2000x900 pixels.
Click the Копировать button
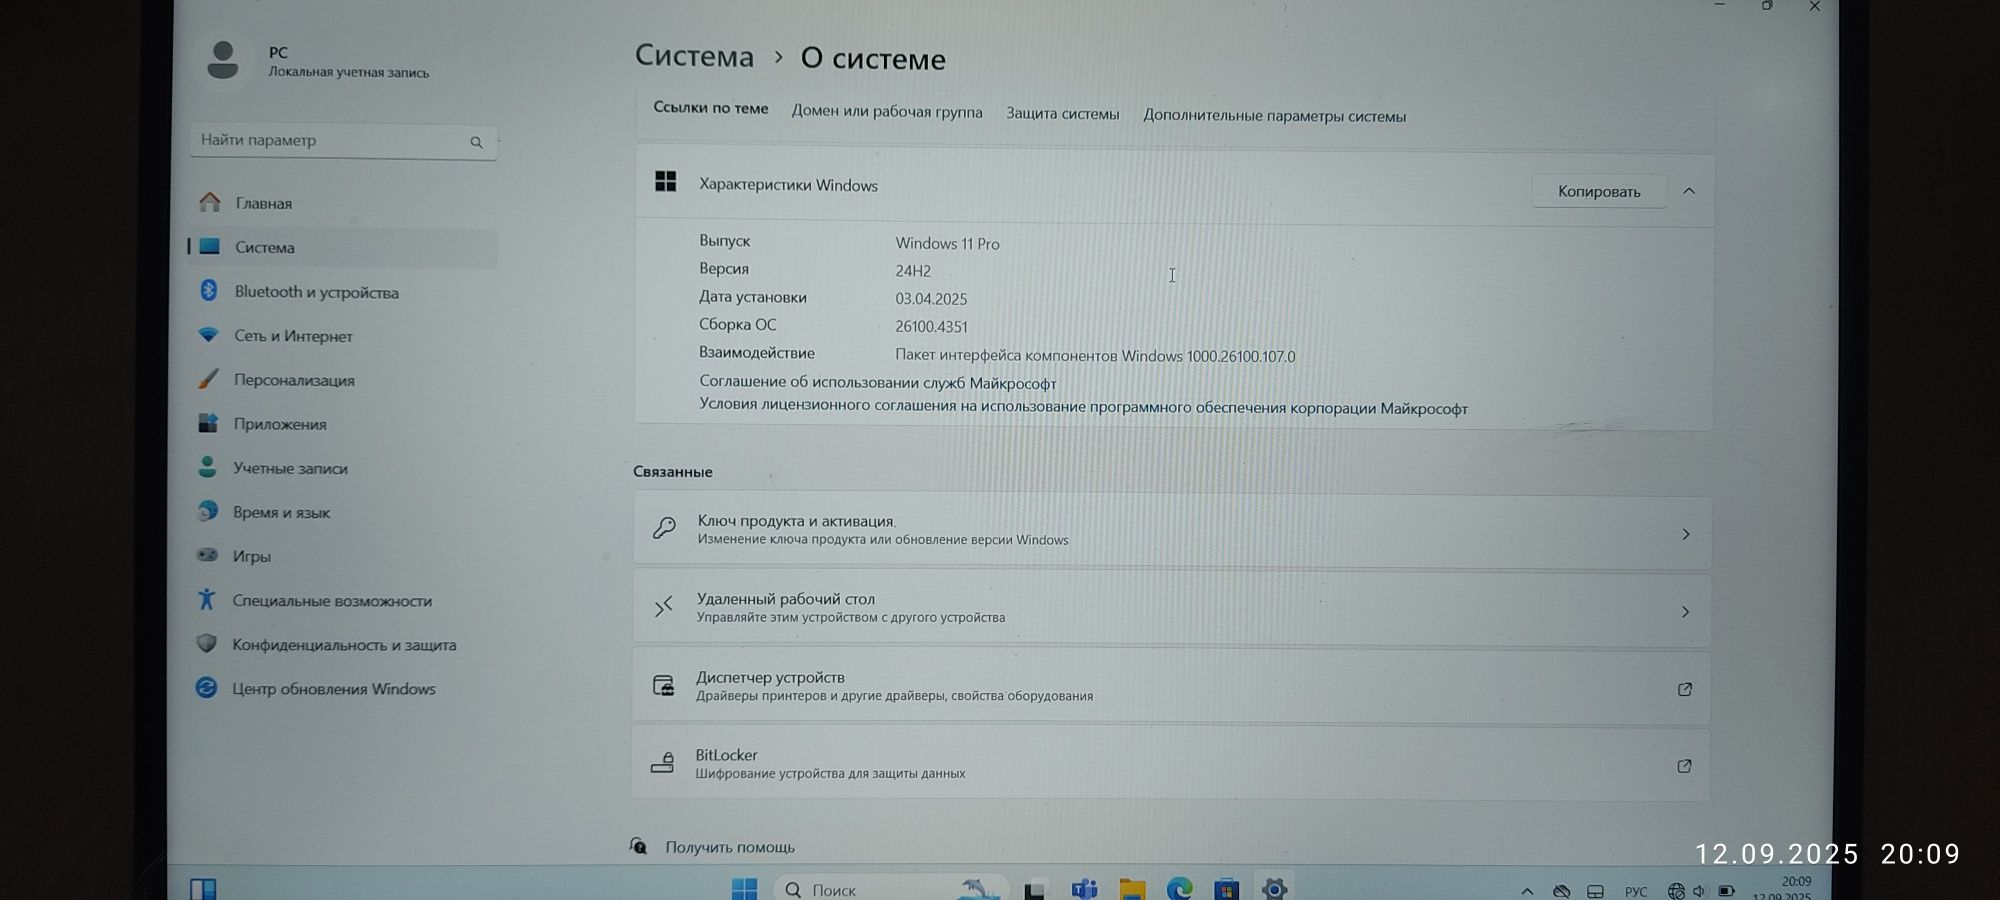coord(1598,191)
